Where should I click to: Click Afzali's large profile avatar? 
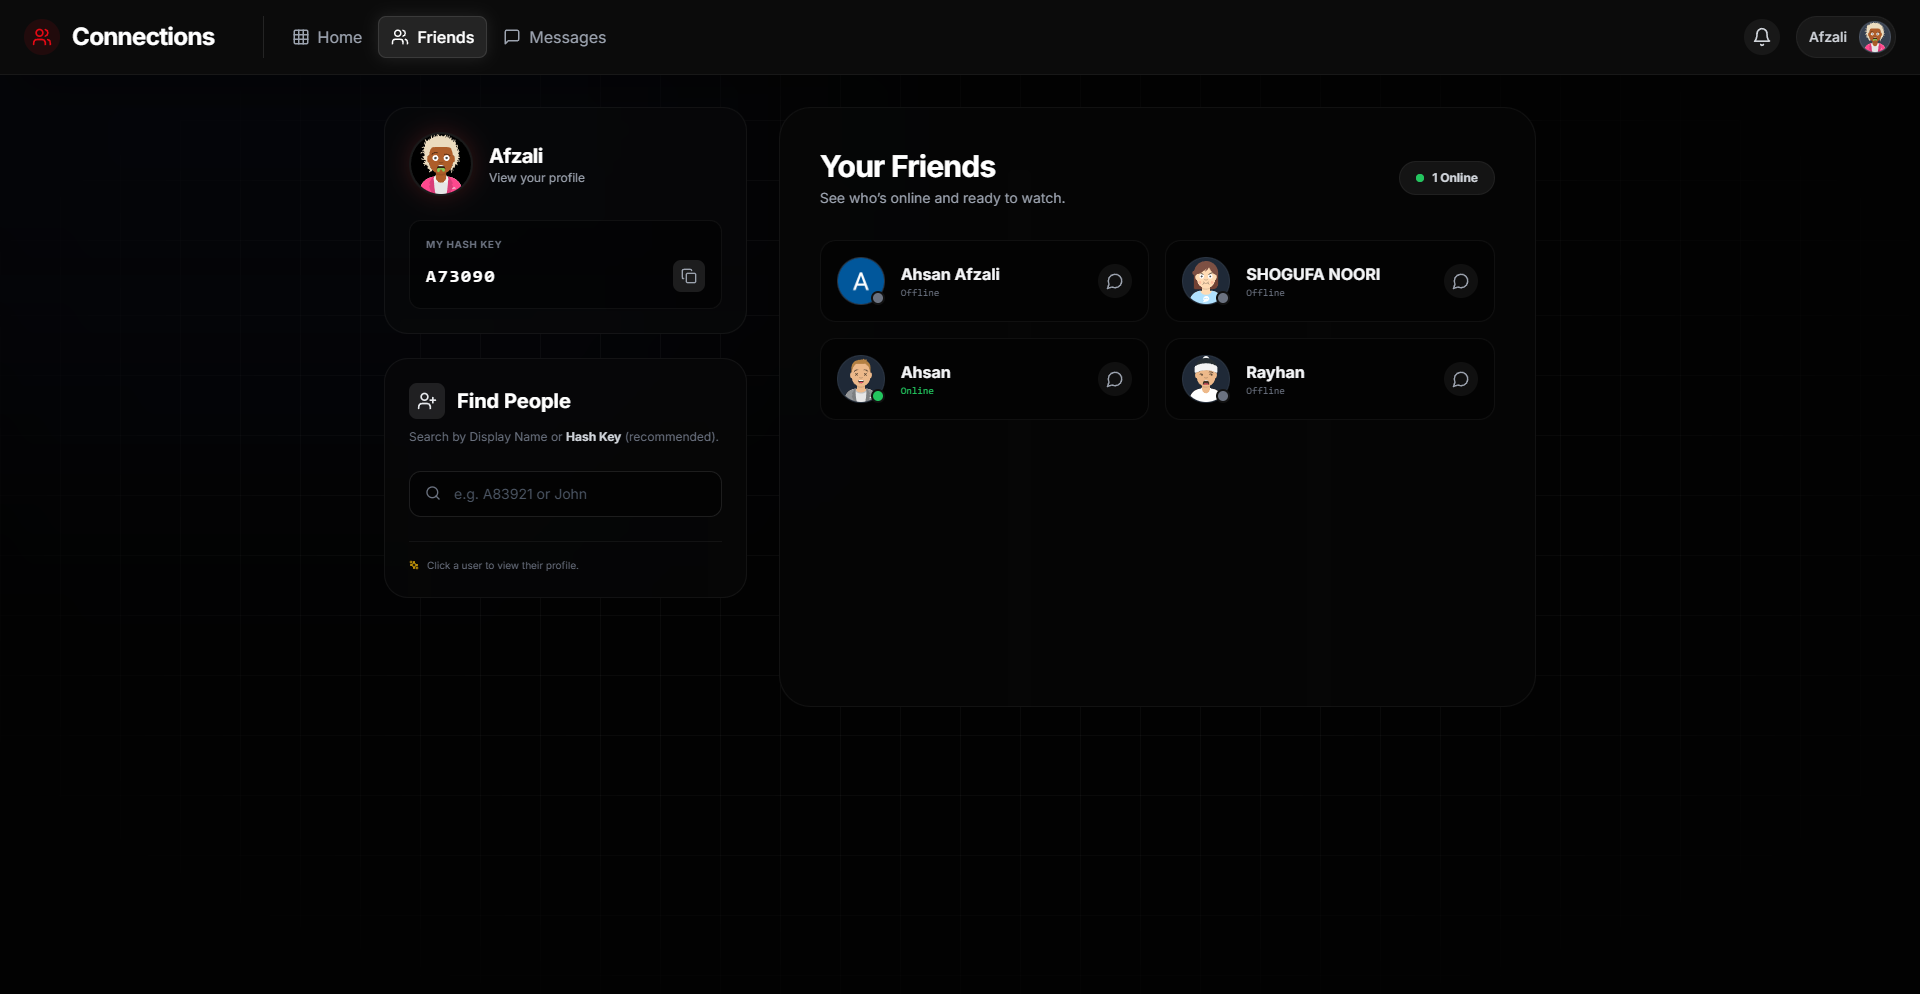[x=441, y=165]
